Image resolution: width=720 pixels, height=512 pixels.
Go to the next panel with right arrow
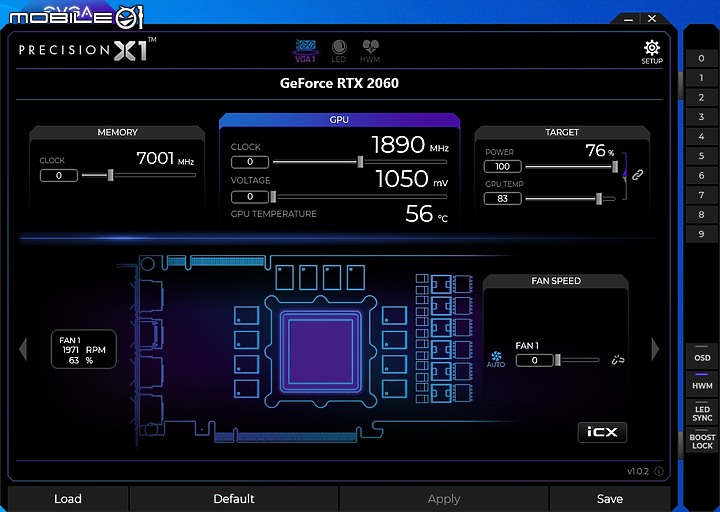point(655,349)
